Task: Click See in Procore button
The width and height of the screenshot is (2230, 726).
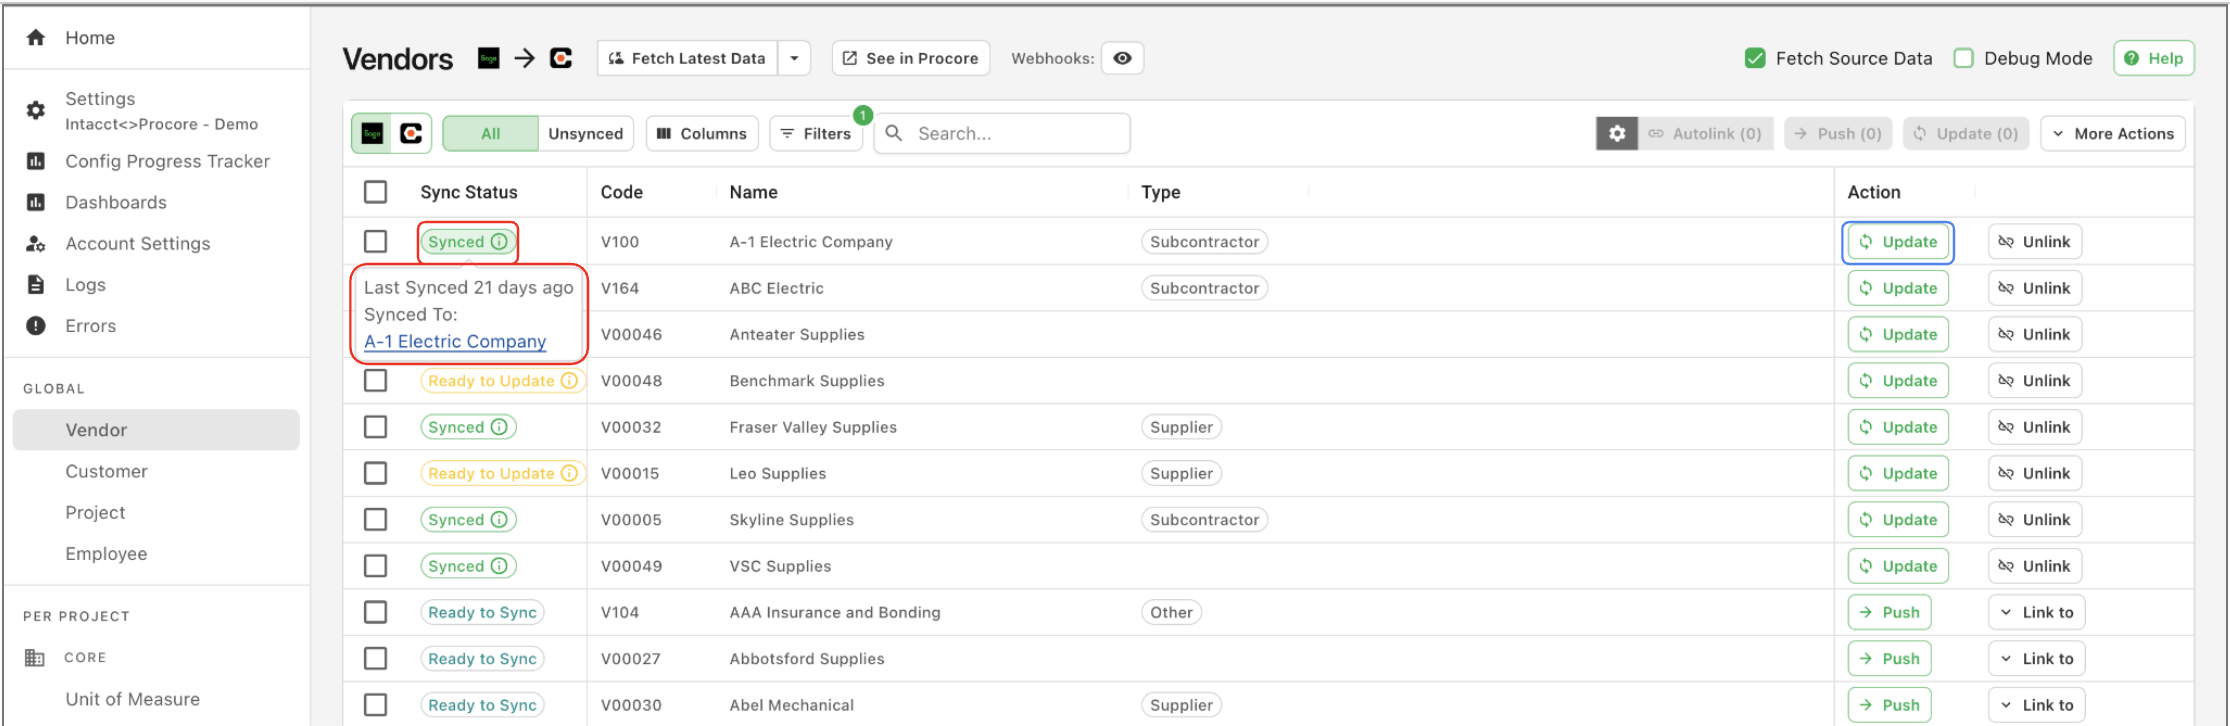Action: tap(911, 58)
